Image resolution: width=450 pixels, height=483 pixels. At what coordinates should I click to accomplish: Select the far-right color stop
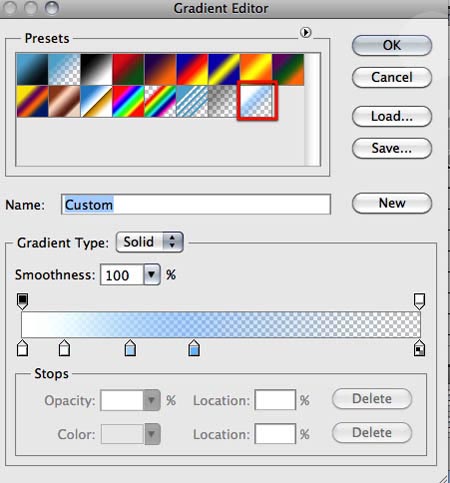pos(419,348)
